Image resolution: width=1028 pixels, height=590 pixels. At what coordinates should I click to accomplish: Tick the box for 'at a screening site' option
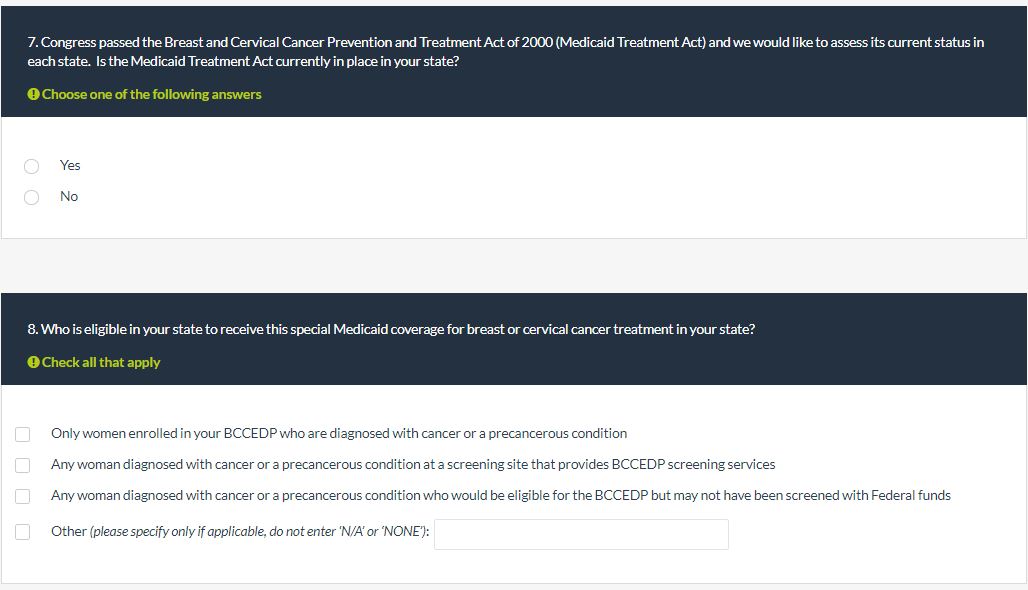[22, 465]
